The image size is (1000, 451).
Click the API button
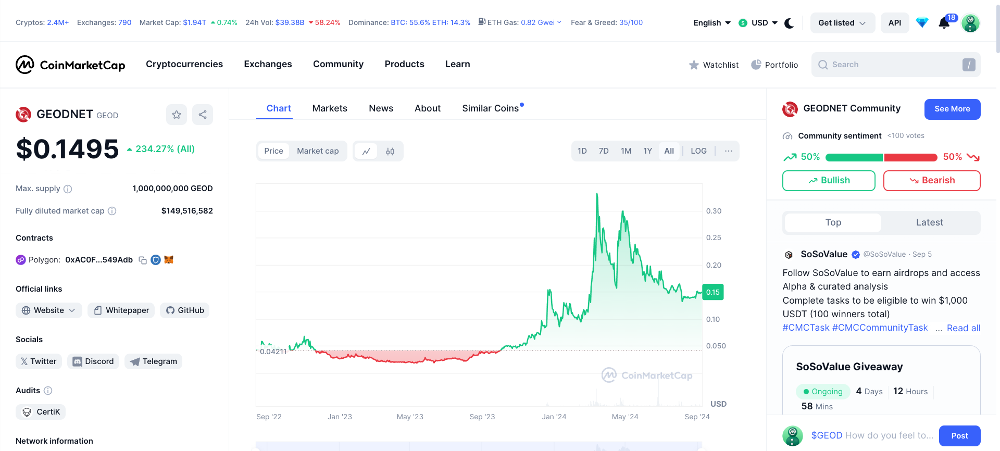tap(895, 23)
